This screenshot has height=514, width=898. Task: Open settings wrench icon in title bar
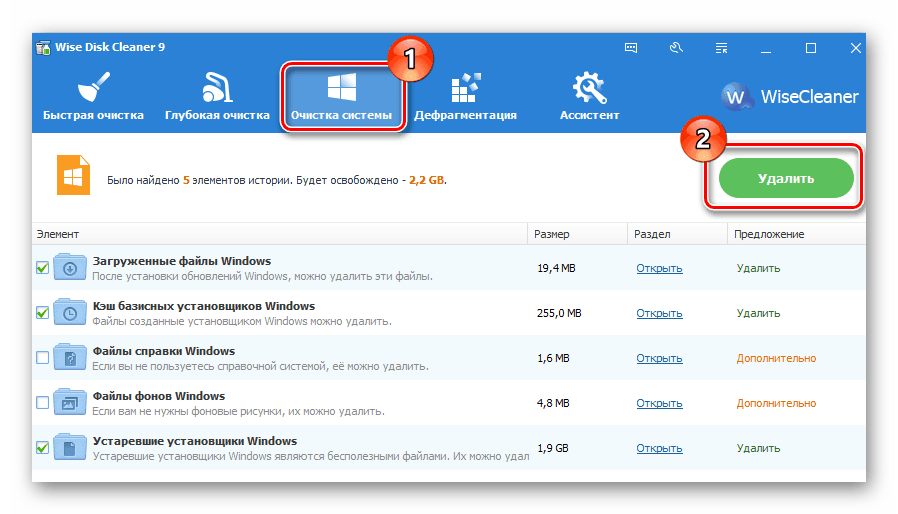point(676,47)
